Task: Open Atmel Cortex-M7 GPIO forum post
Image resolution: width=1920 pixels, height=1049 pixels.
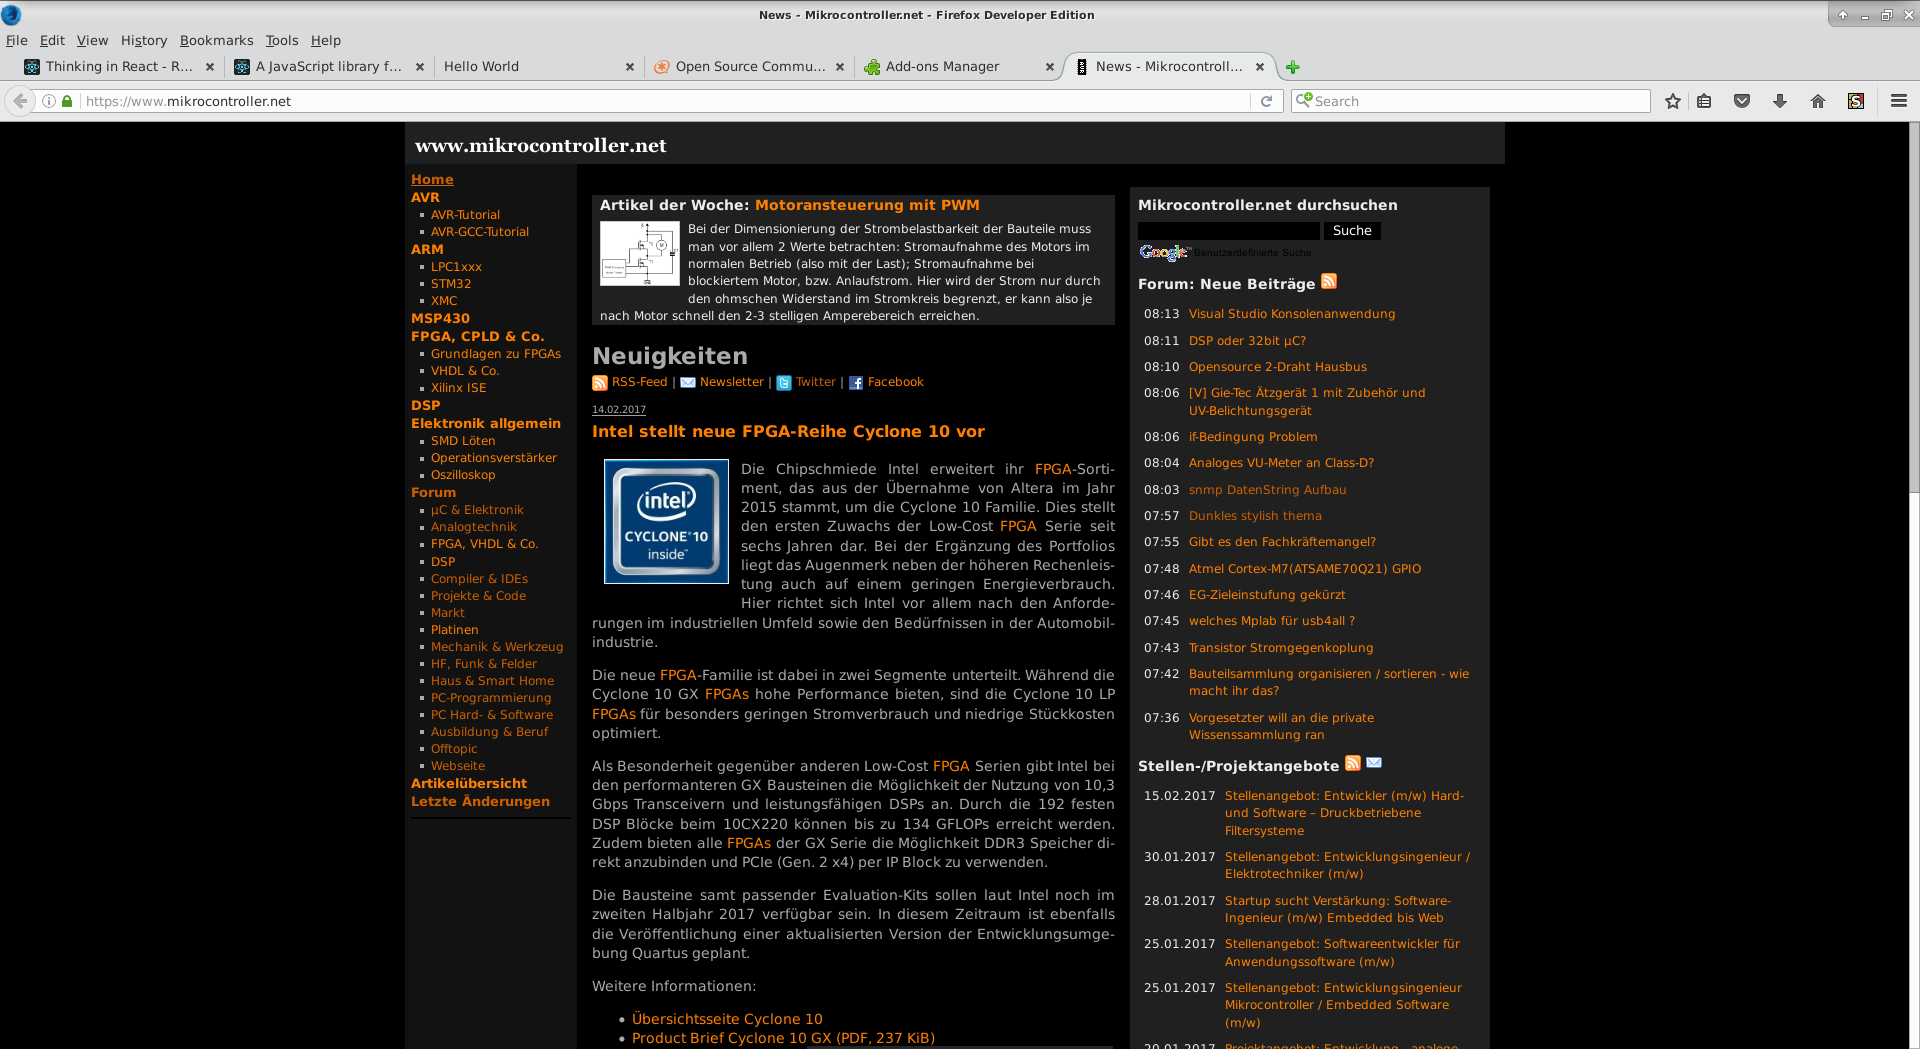Action: (x=1305, y=569)
